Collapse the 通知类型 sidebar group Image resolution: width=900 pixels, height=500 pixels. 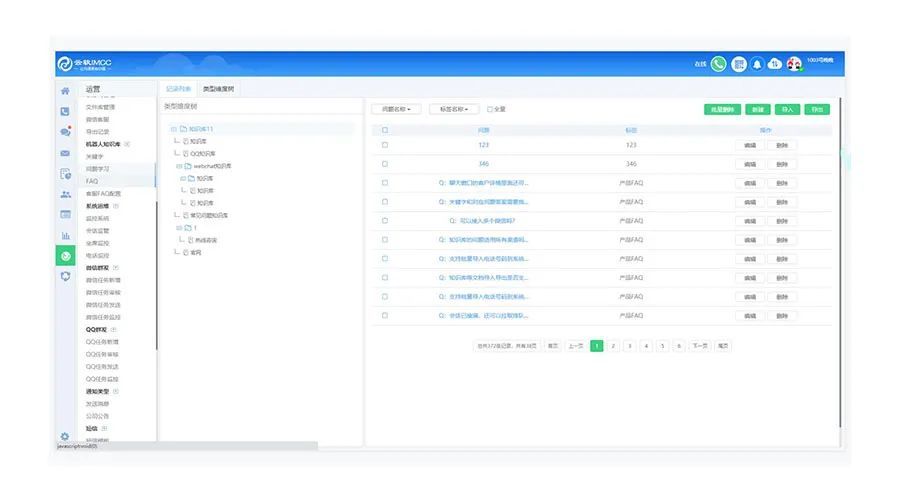115,392
